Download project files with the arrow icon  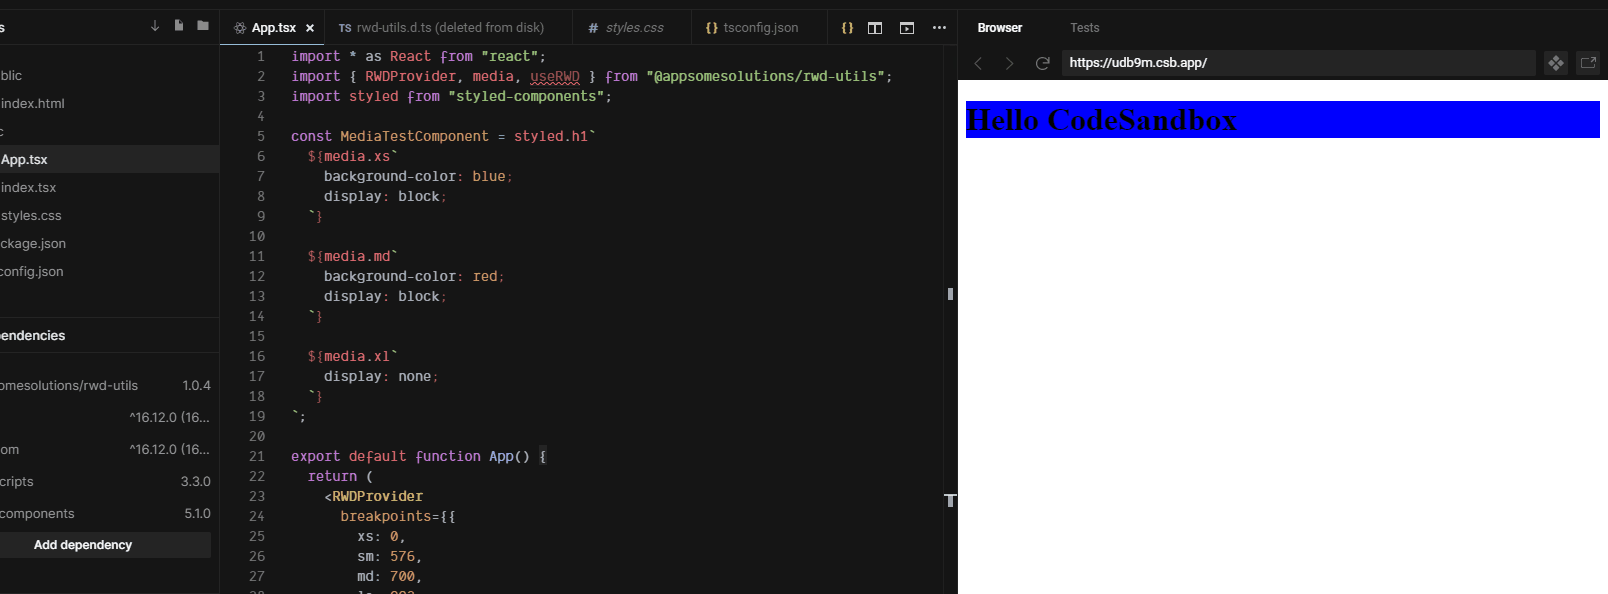click(155, 26)
